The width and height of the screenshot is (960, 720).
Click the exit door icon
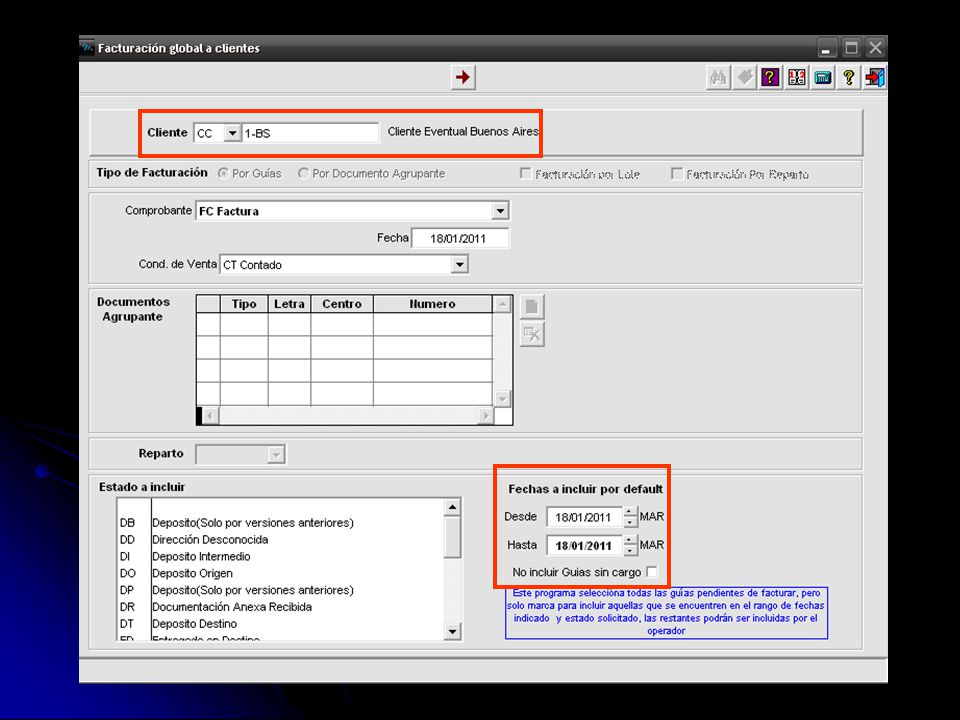[874, 78]
